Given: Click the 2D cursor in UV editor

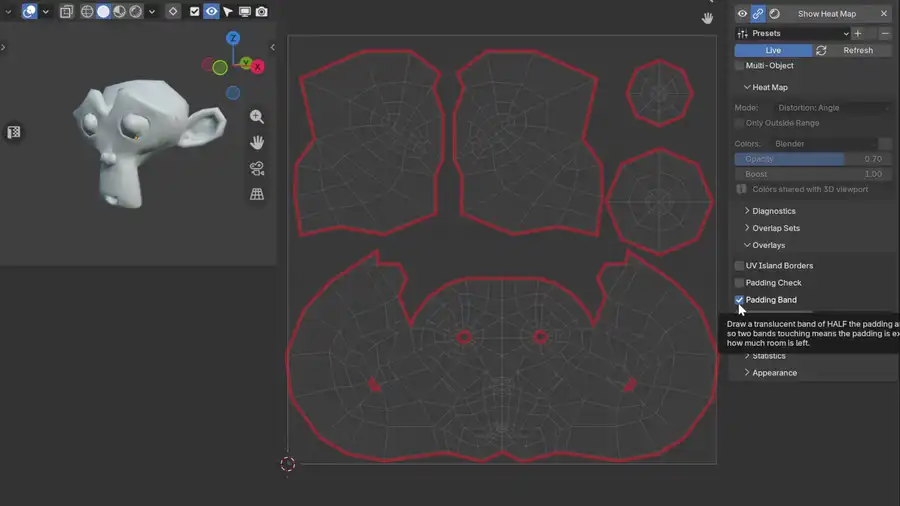Looking at the screenshot, I should click(x=288, y=464).
